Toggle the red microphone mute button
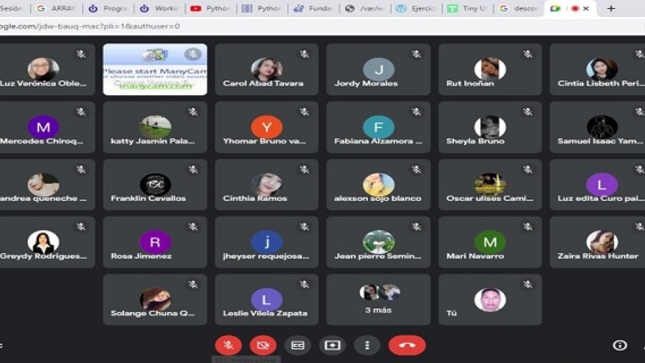Viewport: 645px width, 363px height. click(228, 345)
